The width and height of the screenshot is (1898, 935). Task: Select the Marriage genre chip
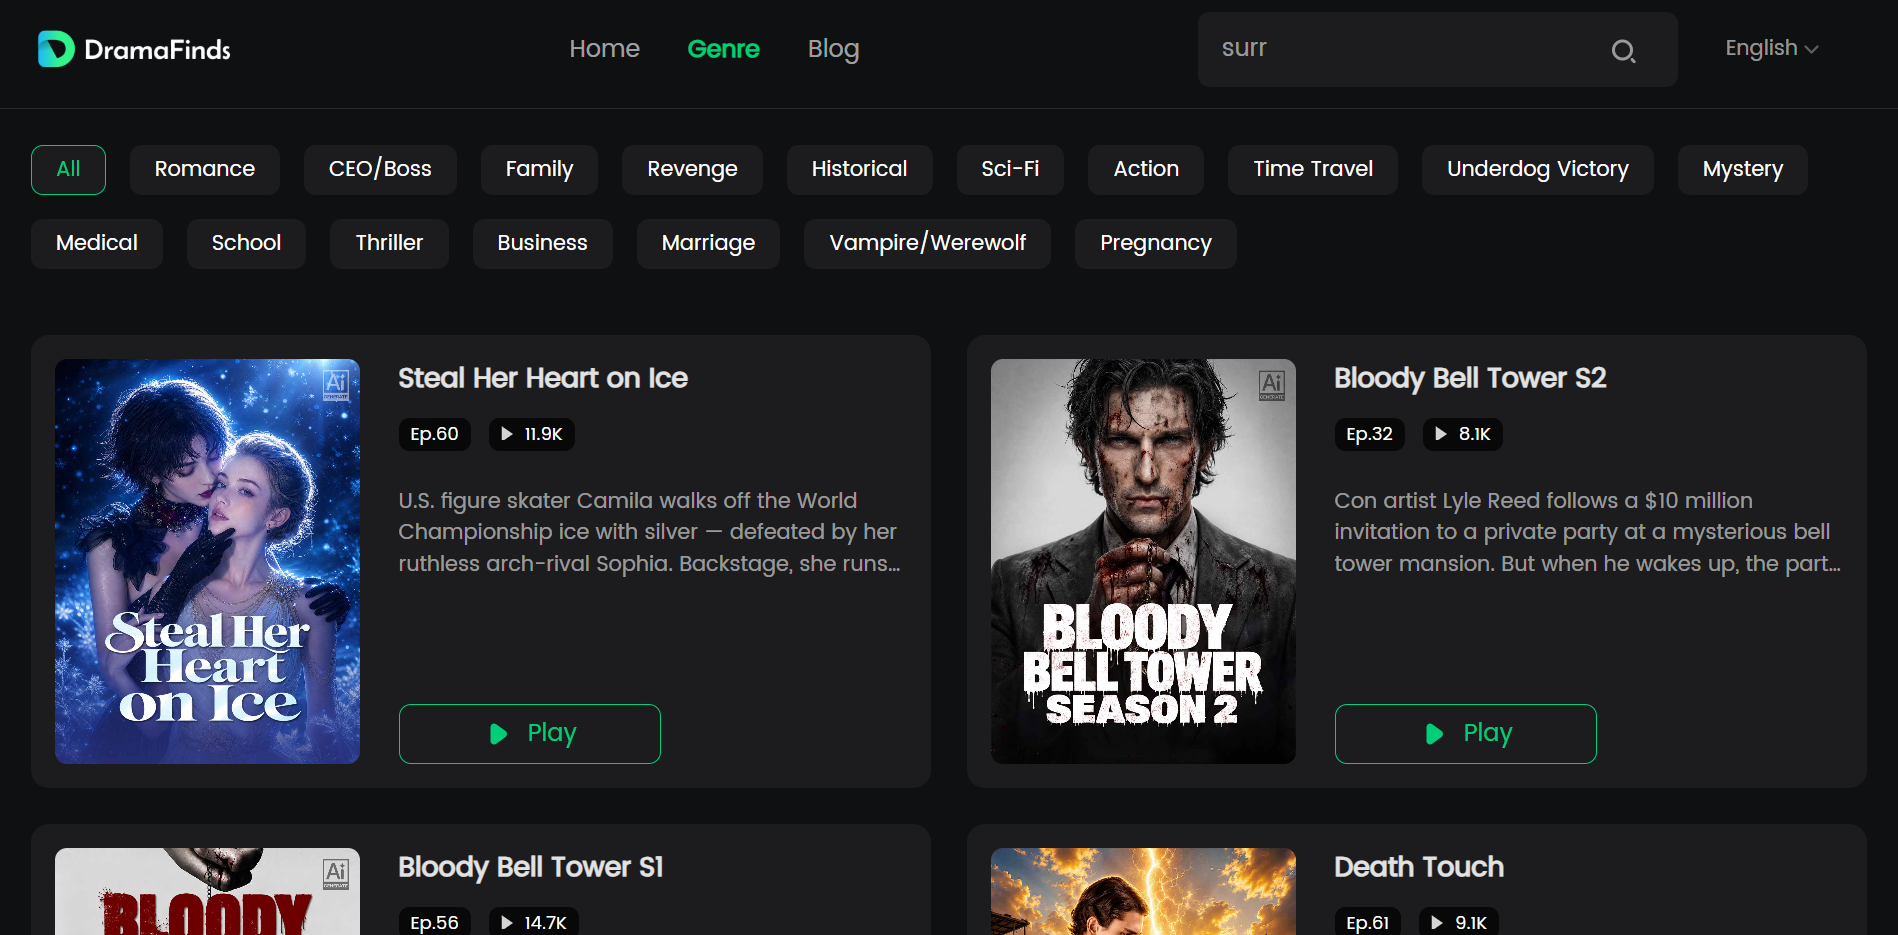(x=708, y=243)
